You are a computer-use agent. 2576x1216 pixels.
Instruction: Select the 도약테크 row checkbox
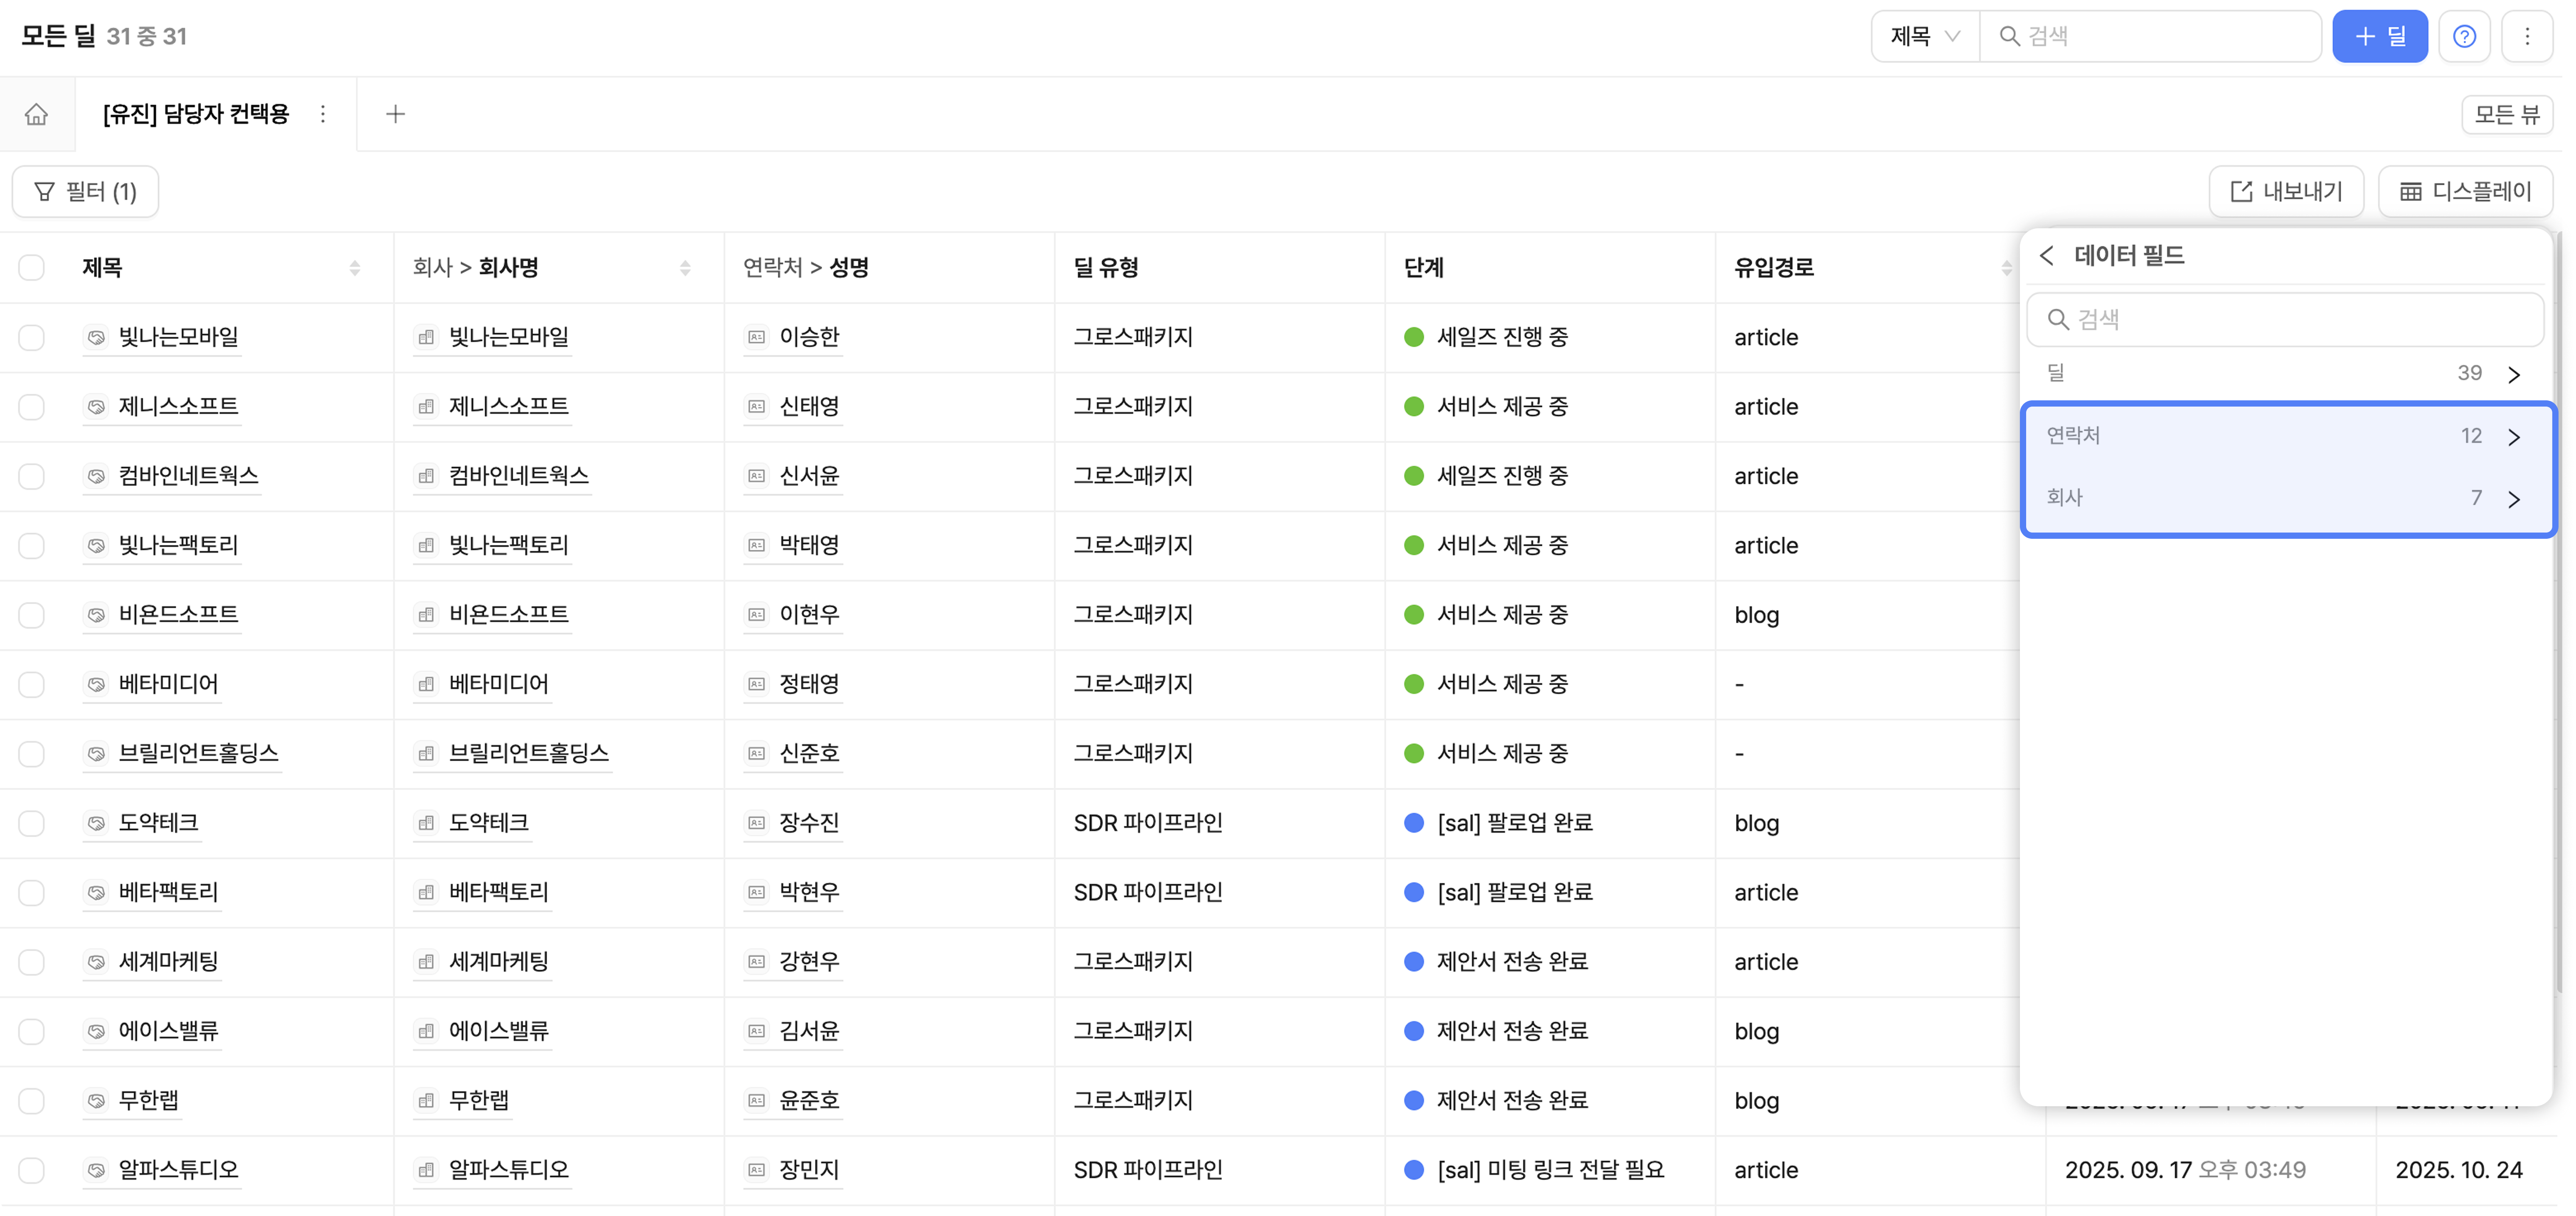(x=32, y=823)
